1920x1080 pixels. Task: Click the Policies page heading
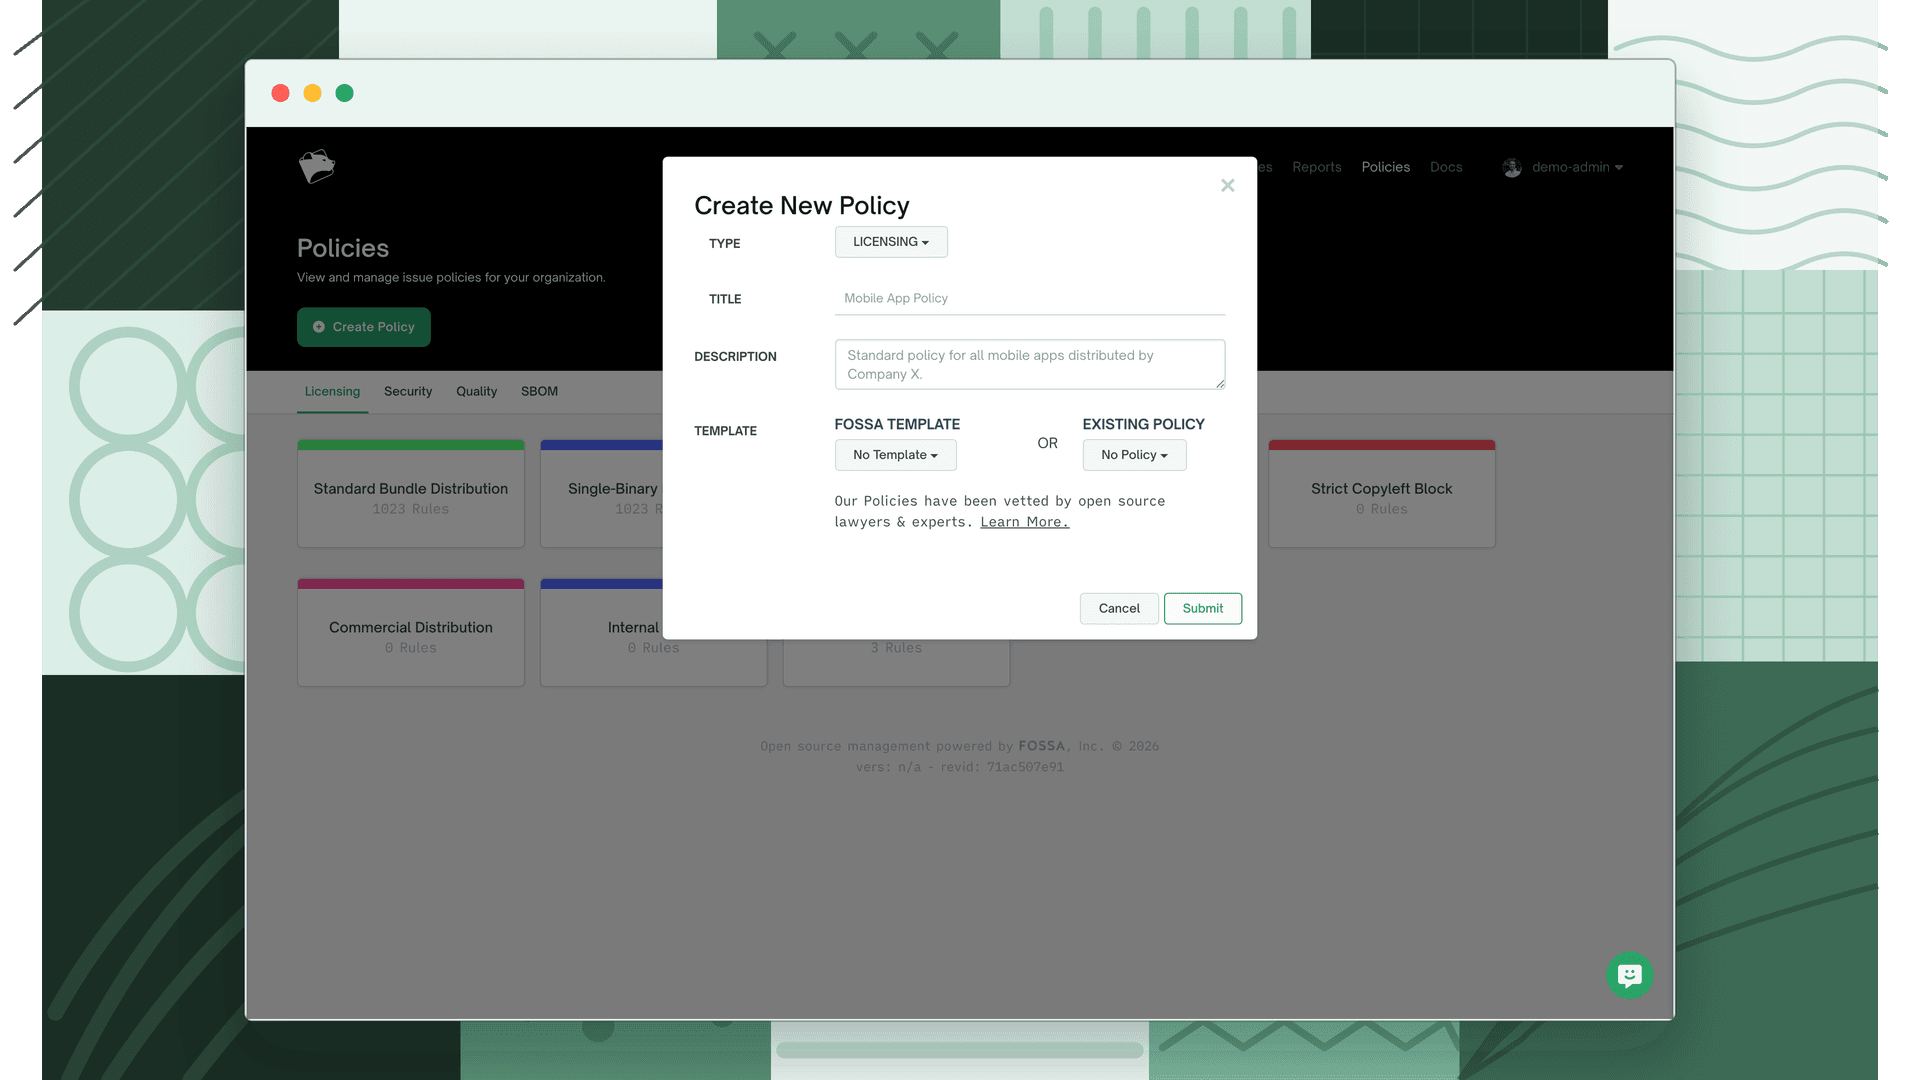[x=343, y=248]
